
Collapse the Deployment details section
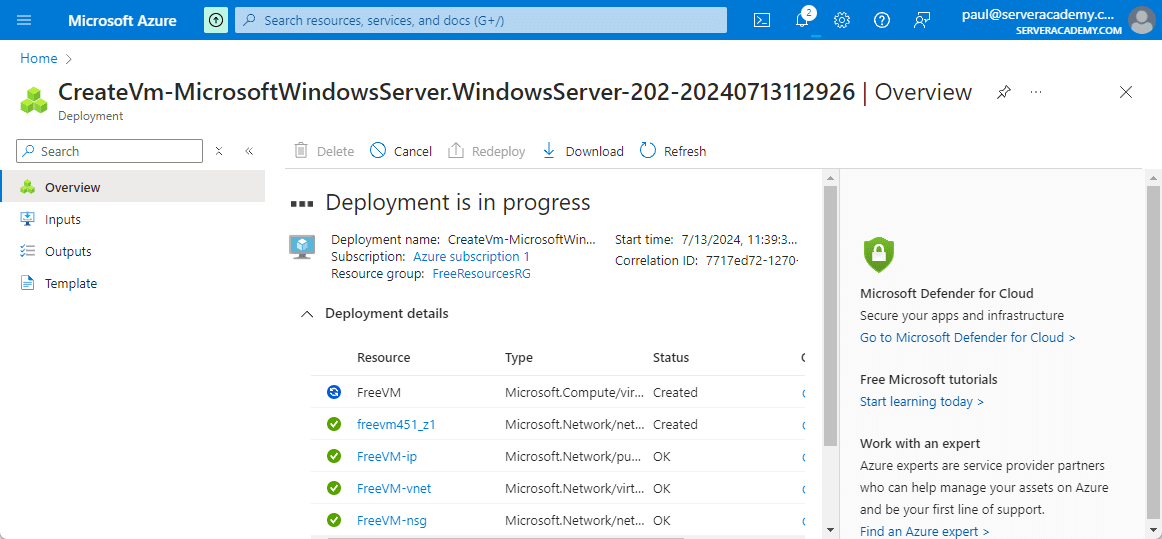point(307,314)
